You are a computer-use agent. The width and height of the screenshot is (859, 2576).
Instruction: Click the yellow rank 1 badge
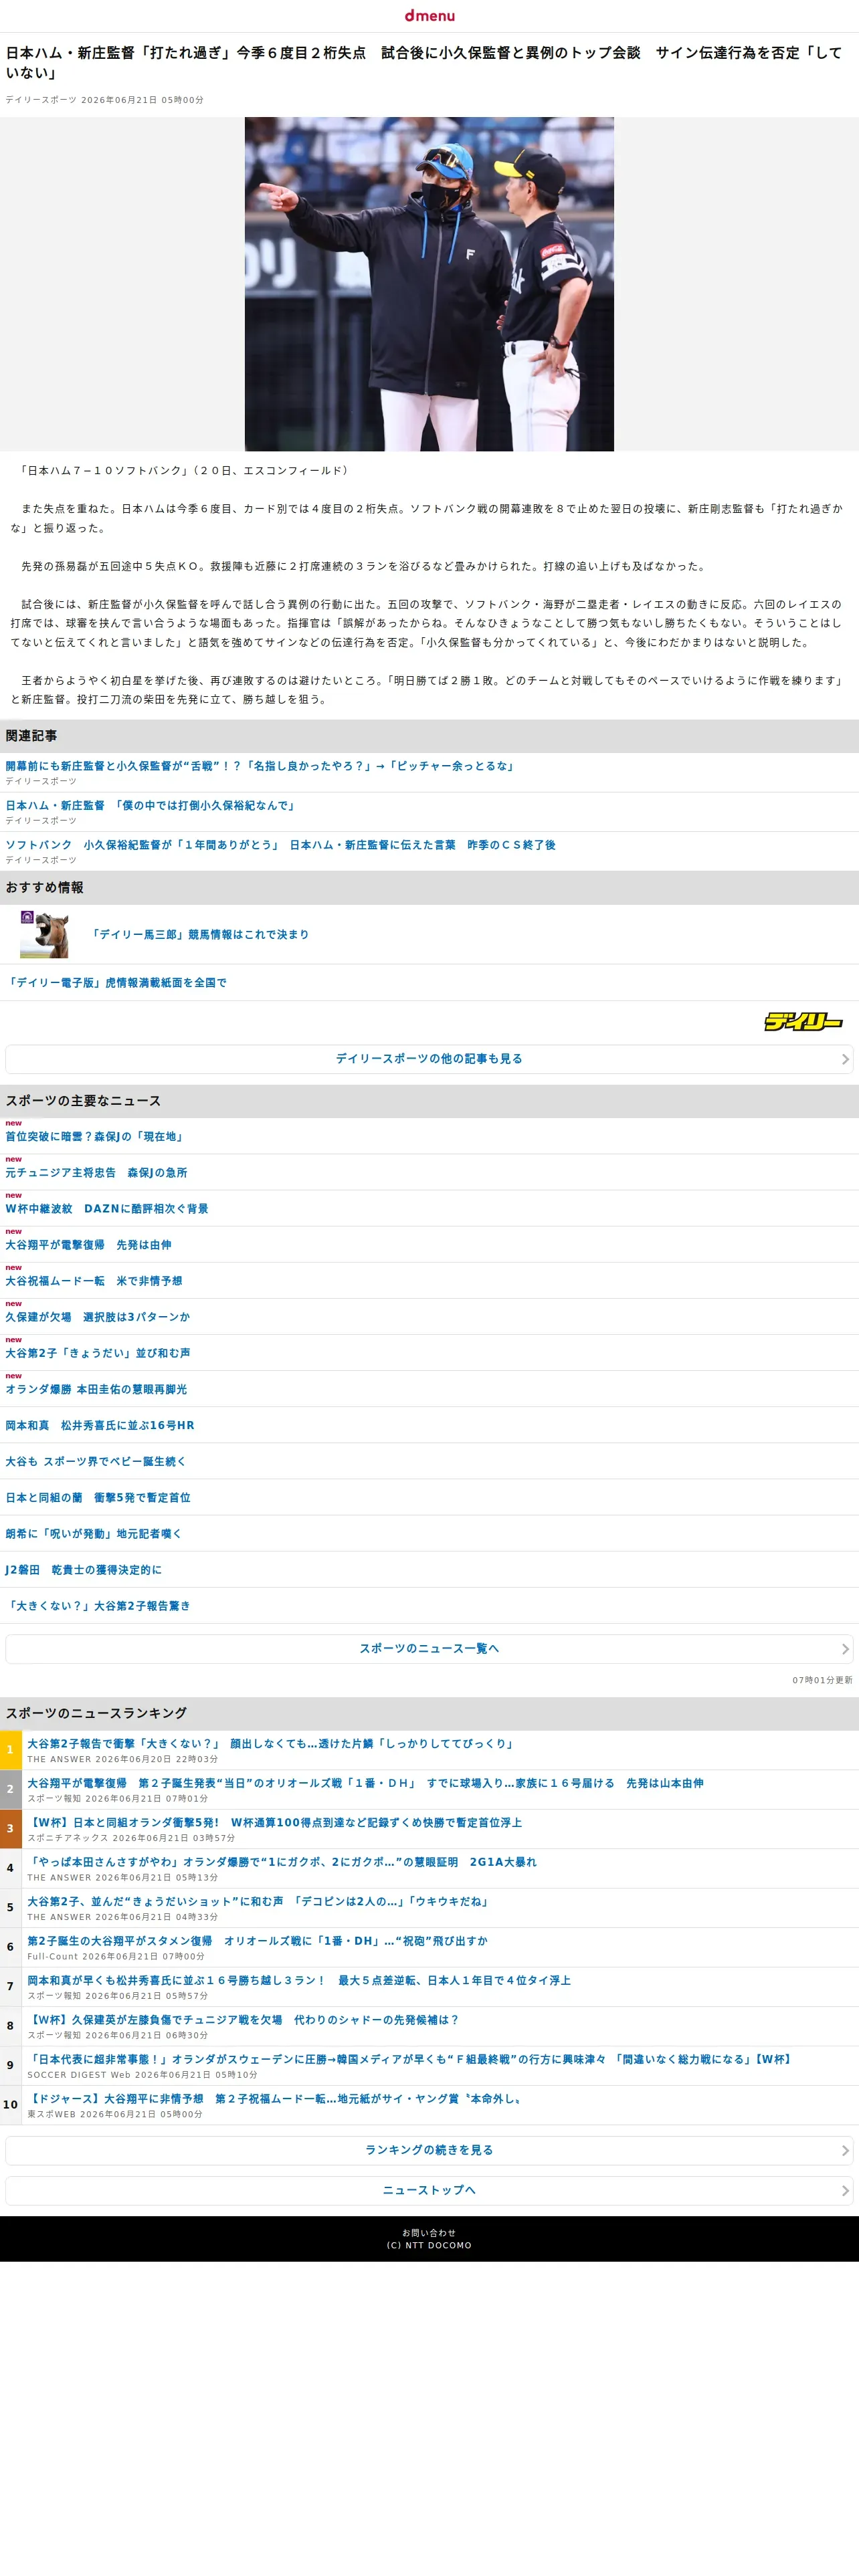click(10, 1750)
